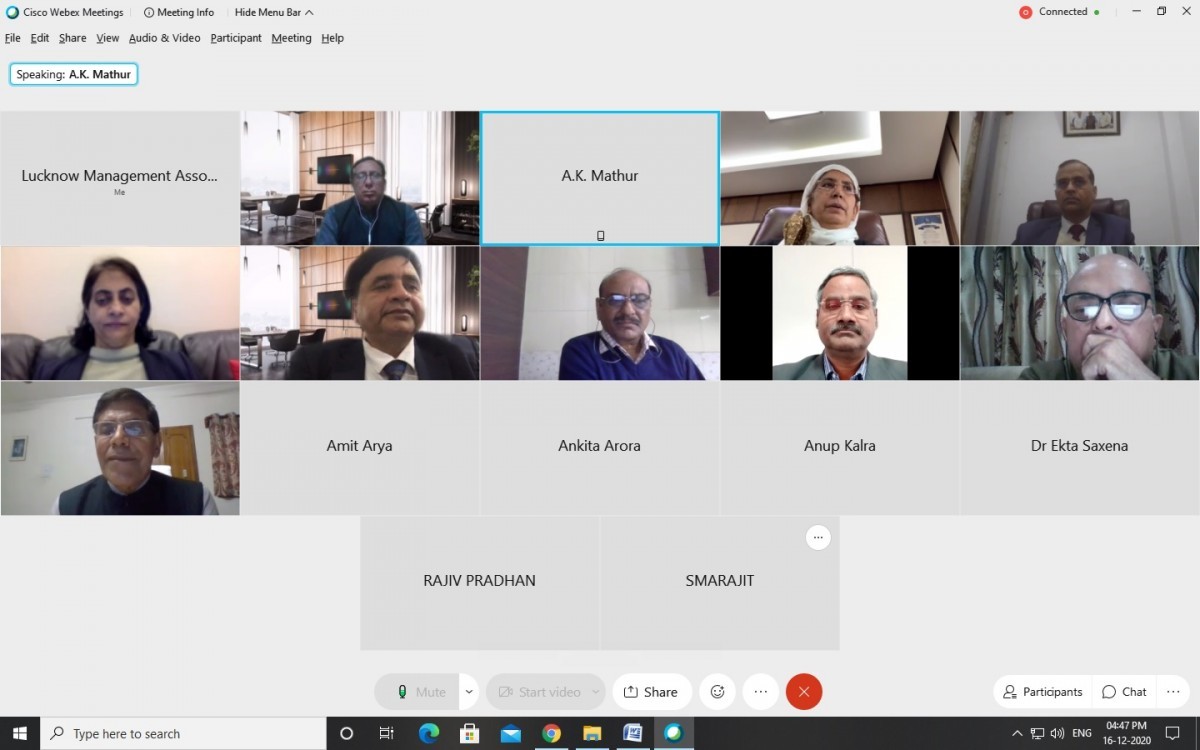Select the A.K. Mathur video tile
The height and width of the screenshot is (750, 1200).
click(x=600, y=178)
